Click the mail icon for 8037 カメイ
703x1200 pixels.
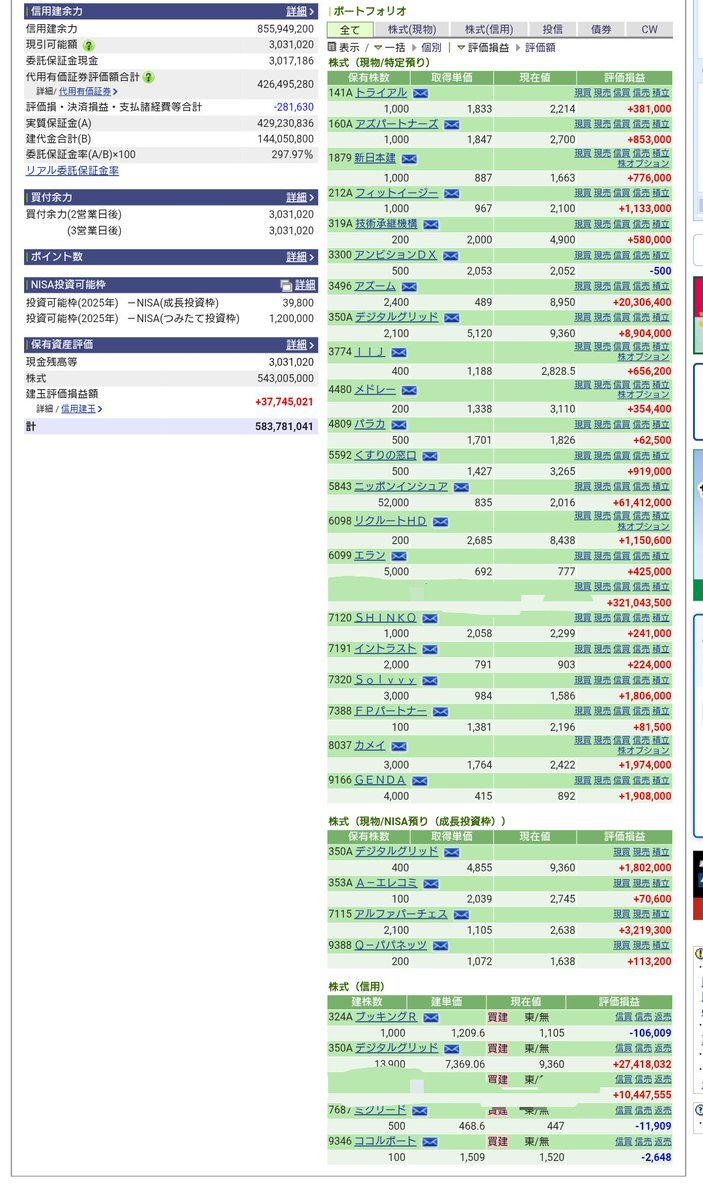coord(399,745)
